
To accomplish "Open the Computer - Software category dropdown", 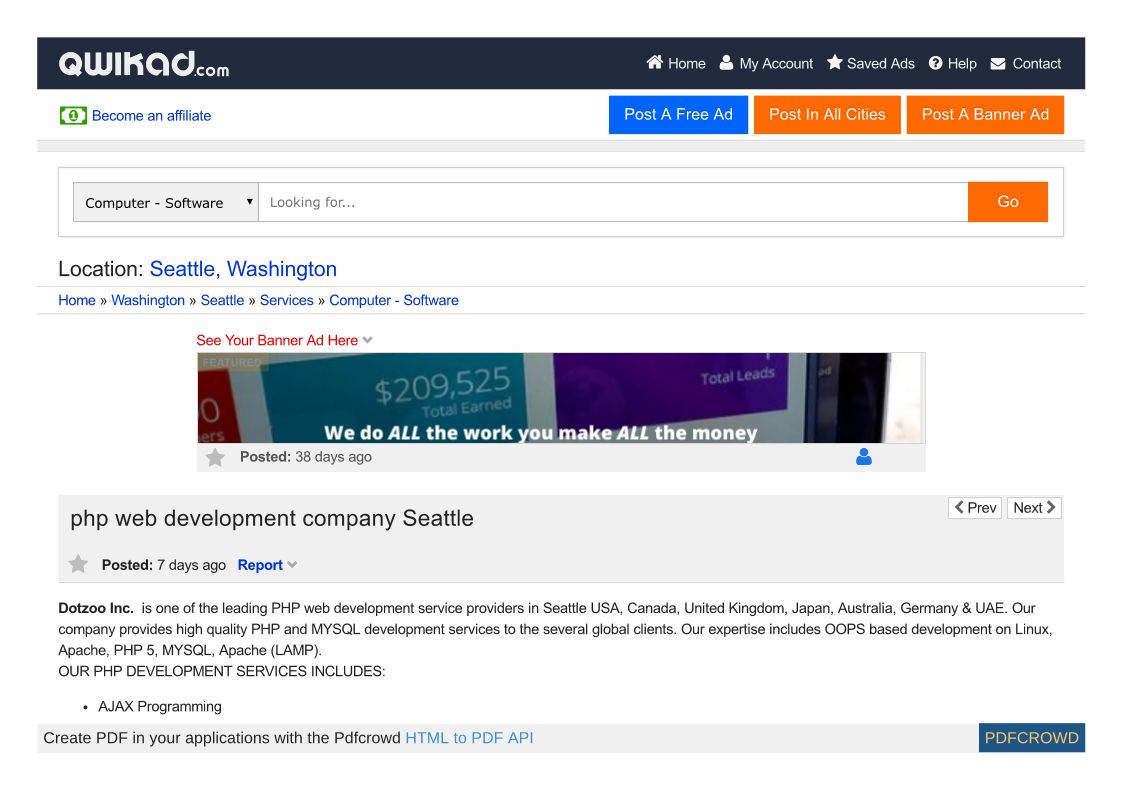I will pos(166,202).
